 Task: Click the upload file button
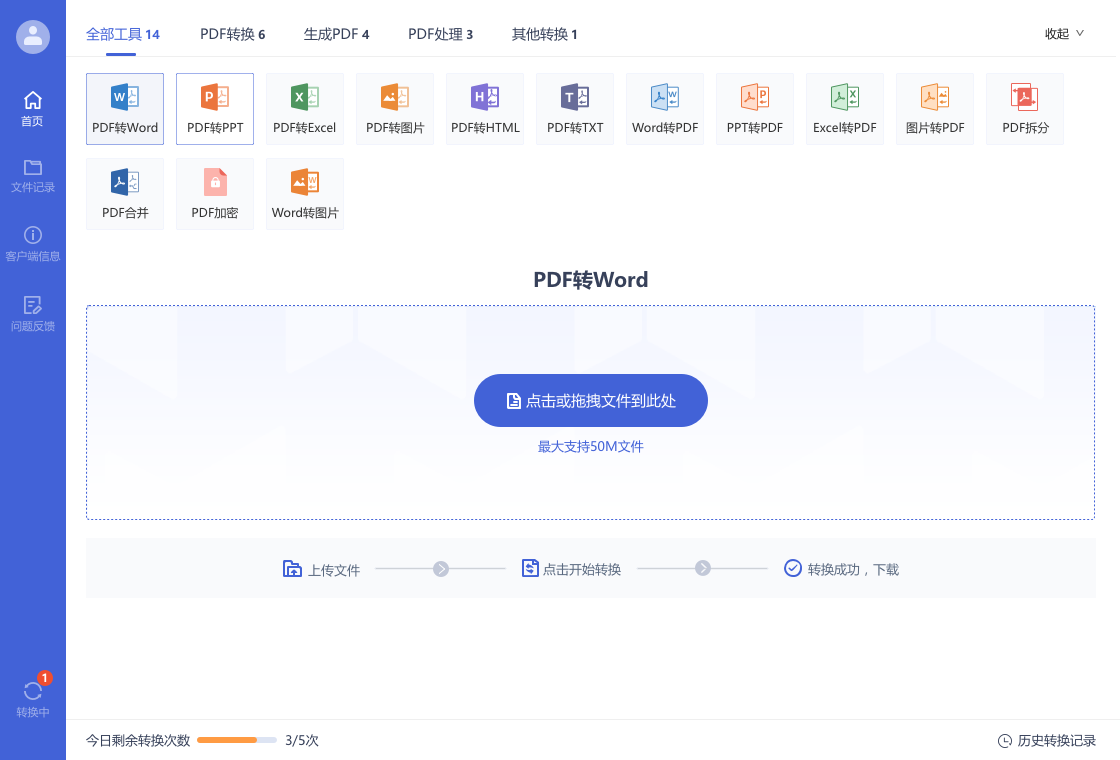click(x=590, y=400)
